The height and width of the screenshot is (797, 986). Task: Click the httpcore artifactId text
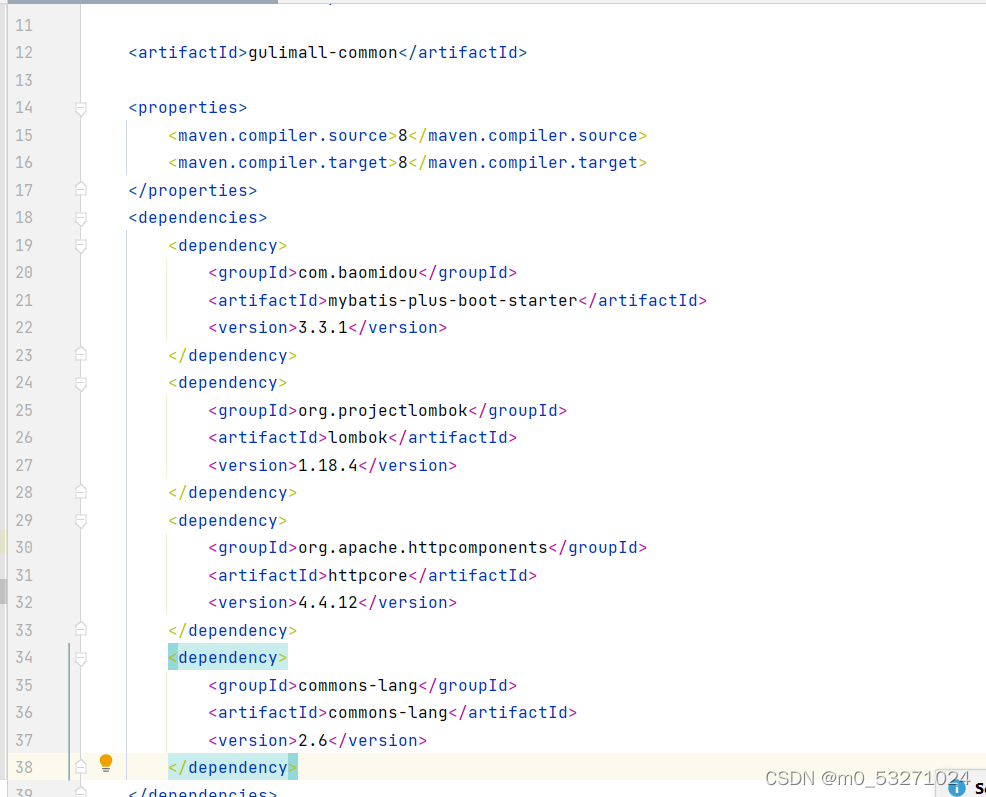click(x=368, y=576)
